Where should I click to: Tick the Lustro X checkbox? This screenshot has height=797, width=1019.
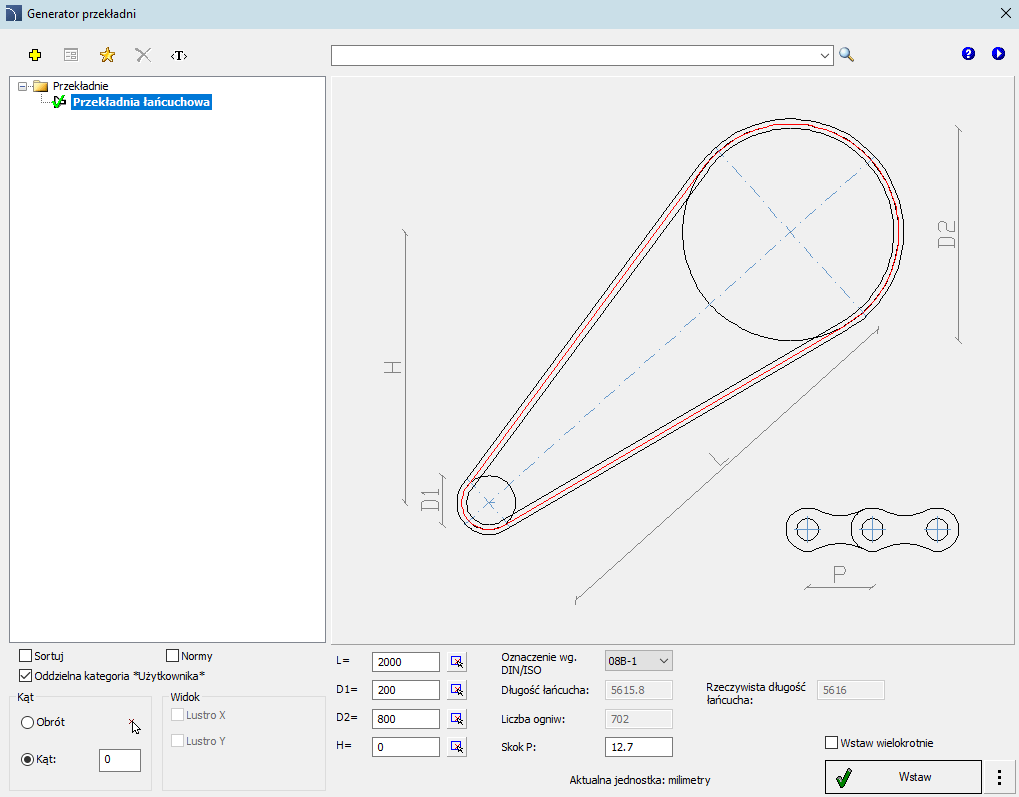(x=177, y=714)
